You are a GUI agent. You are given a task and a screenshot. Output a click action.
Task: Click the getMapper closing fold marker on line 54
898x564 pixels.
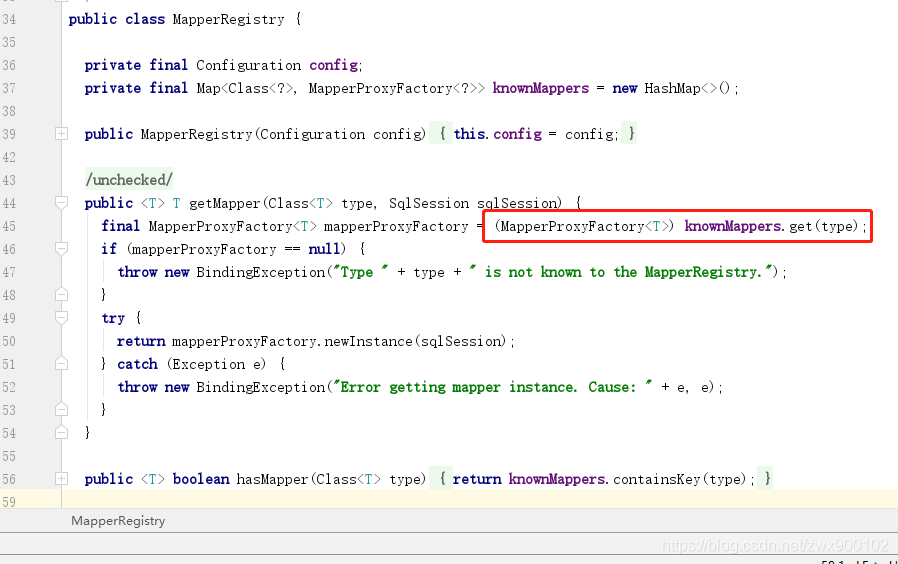tap(61, 433)
